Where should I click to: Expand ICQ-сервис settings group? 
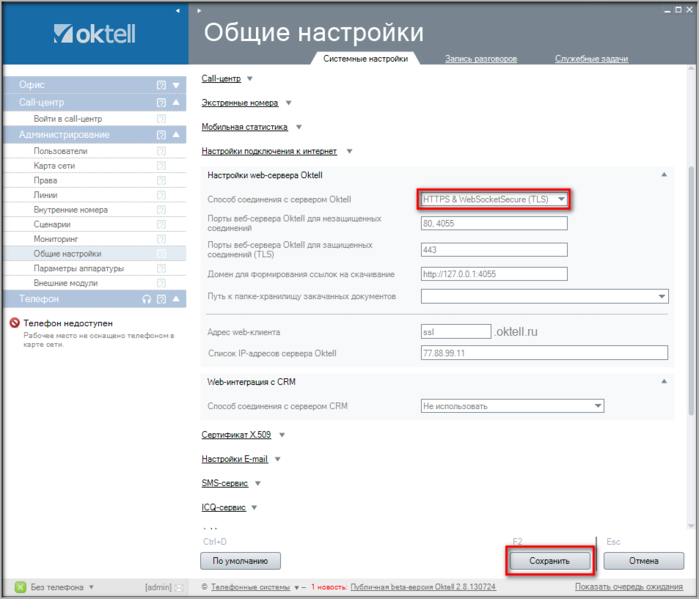click(254, 507)
